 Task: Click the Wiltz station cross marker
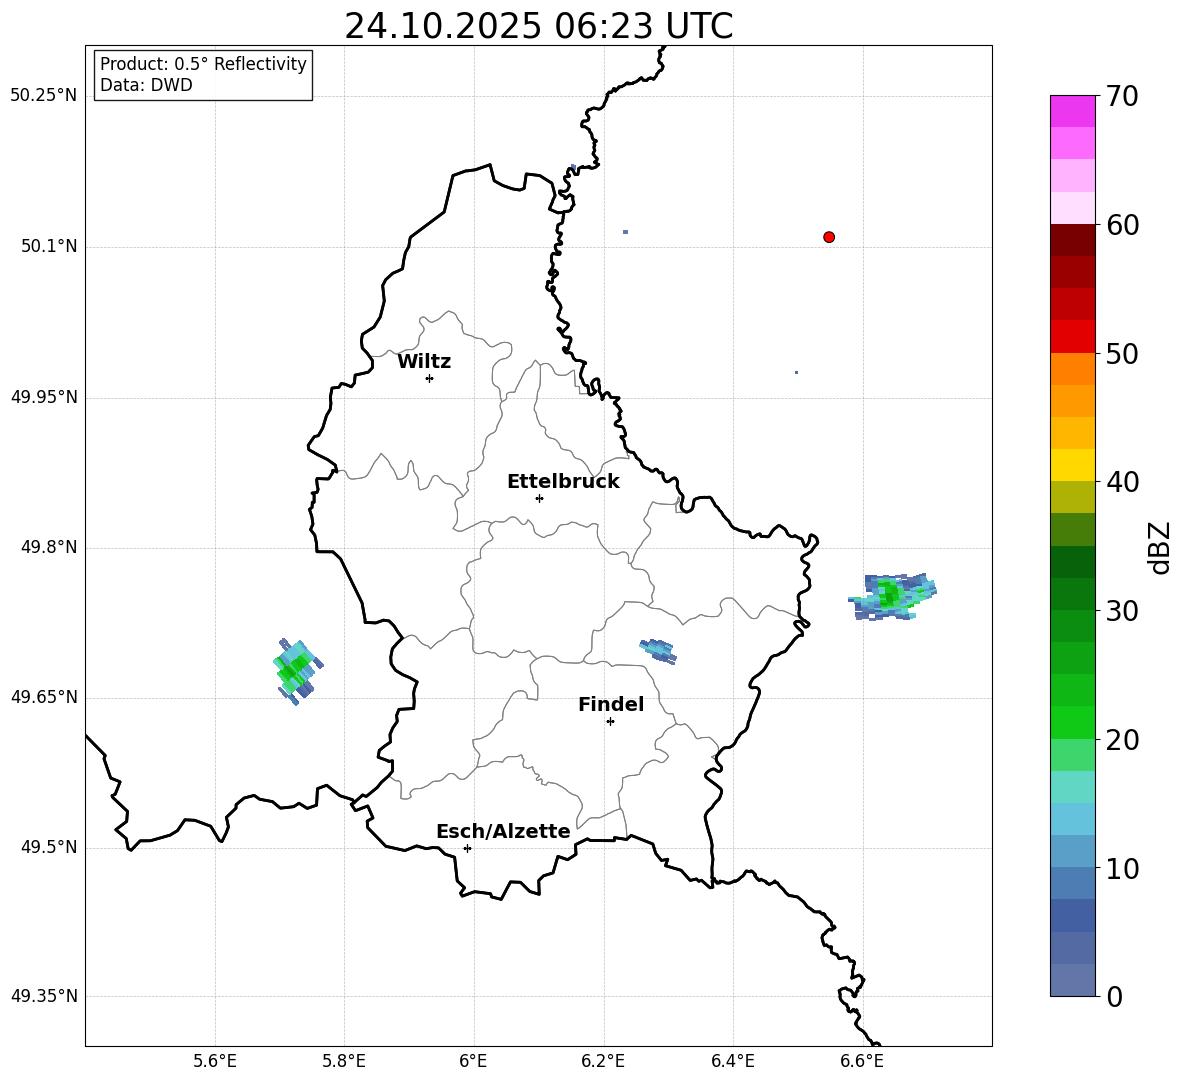[x=429, y=378]
